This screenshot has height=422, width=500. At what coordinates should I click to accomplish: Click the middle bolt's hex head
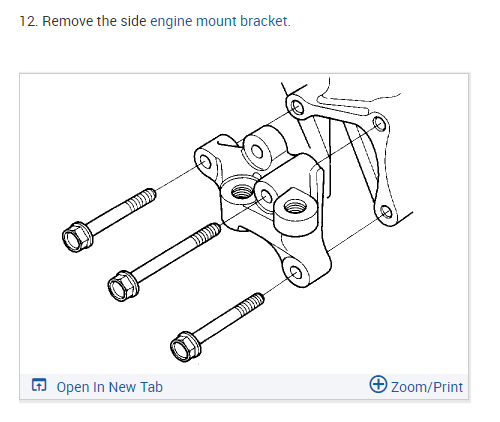[123, 286]
